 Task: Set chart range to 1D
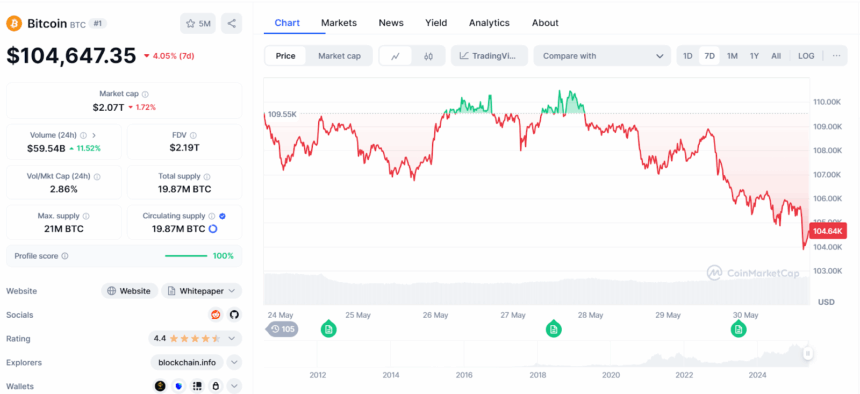coord(688,56)
